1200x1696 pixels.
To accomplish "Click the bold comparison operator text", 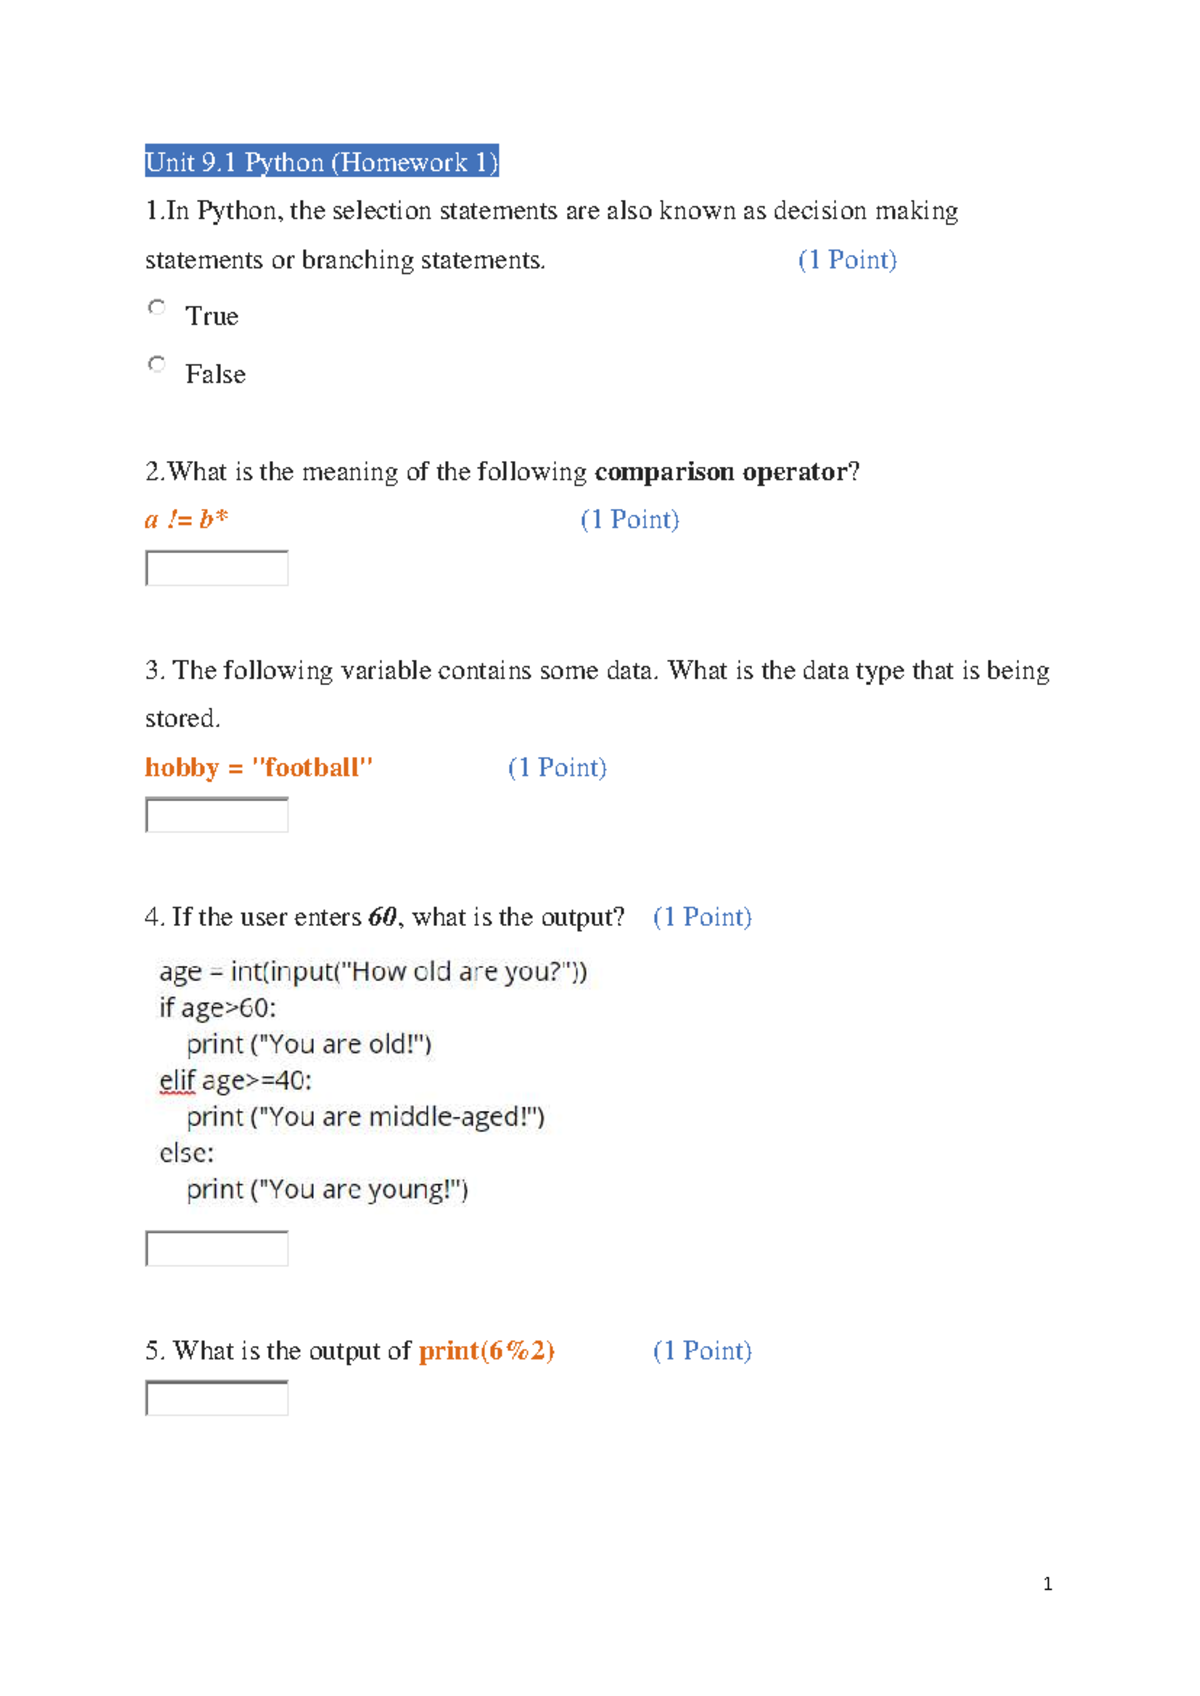I will [x=720, y=472].
